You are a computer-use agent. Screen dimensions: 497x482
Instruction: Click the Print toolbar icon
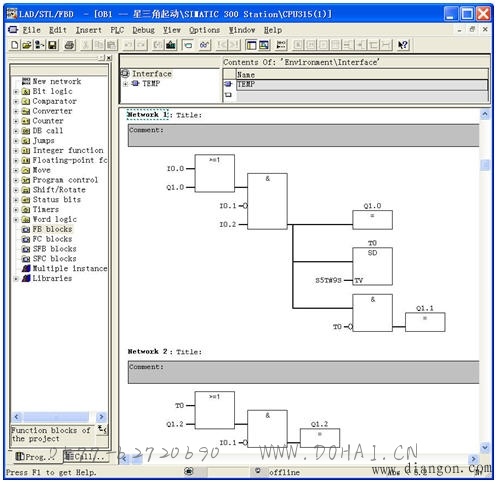point(69,45)
